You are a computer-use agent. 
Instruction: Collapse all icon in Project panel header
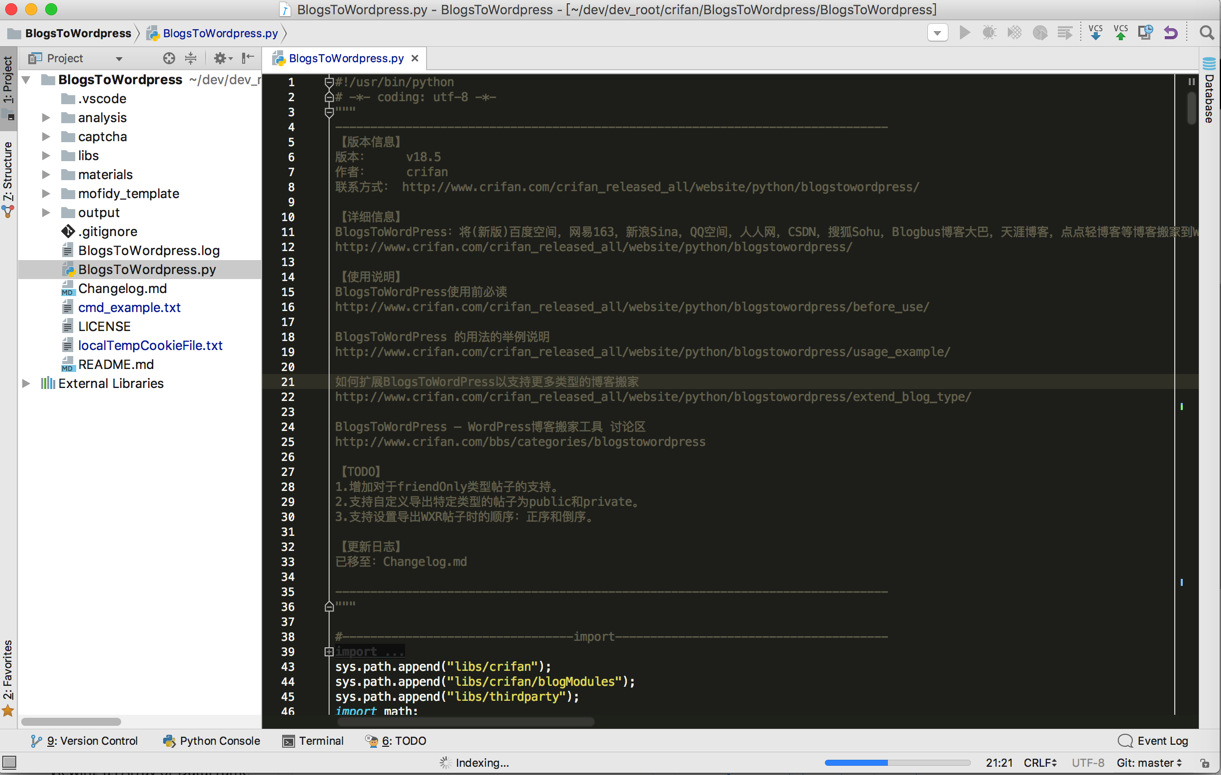coord(190,58)
